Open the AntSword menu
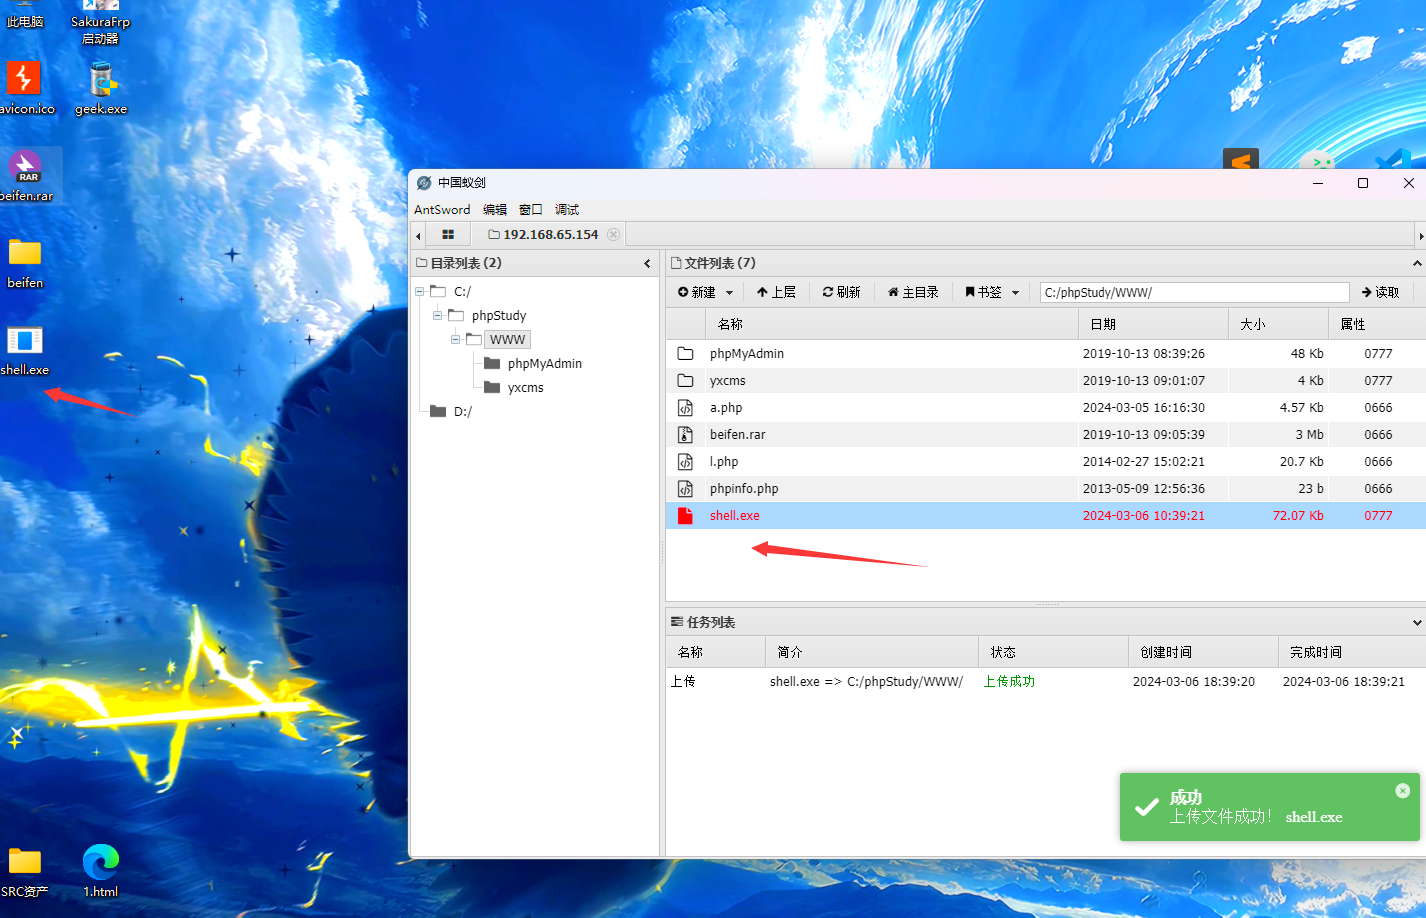 point(442,210)
